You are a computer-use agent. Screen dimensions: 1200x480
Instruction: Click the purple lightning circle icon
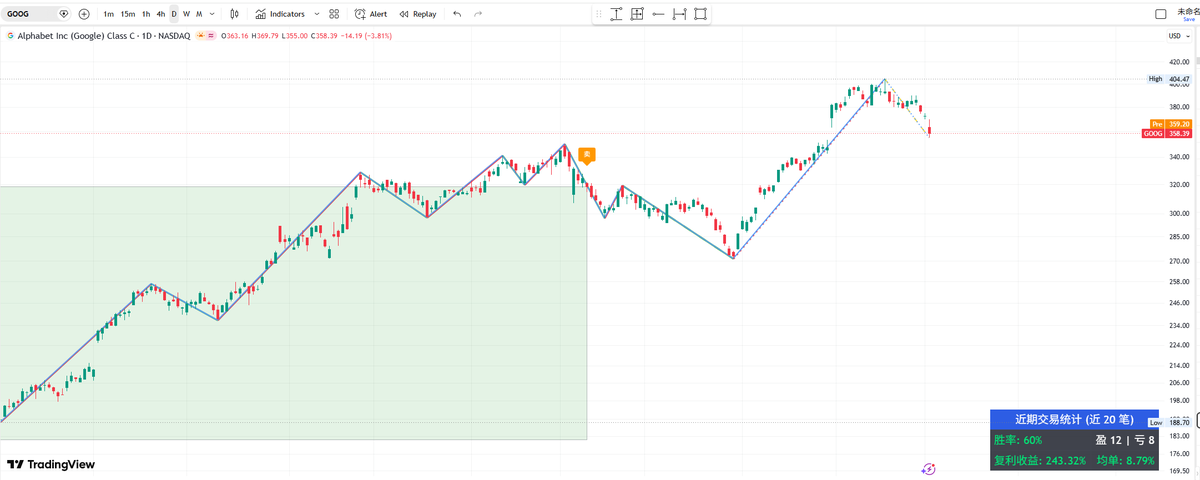[928, 468]
